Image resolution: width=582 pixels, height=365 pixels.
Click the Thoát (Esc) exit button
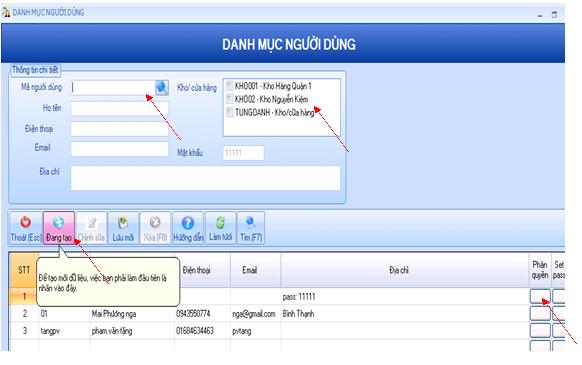pyautogui.click(x=26, y=228)
